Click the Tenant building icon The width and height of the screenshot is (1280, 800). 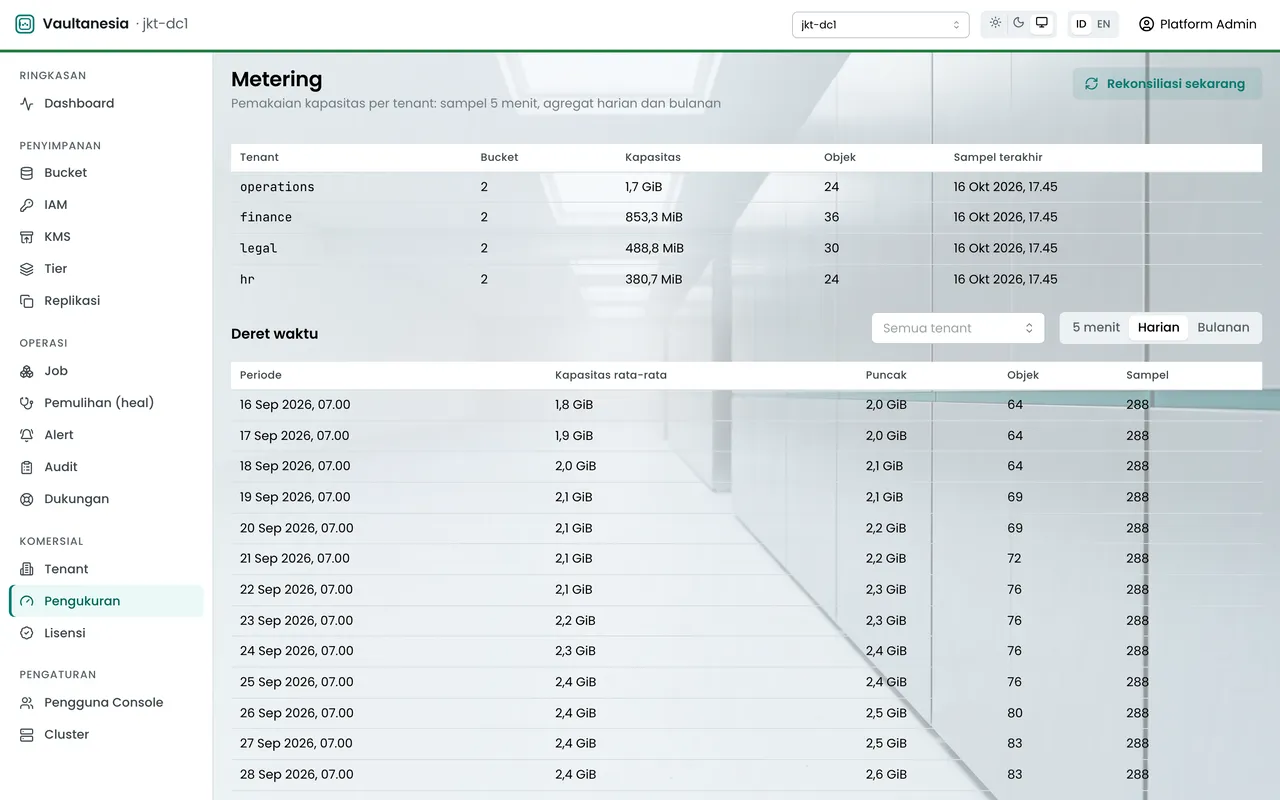(27, 569)
